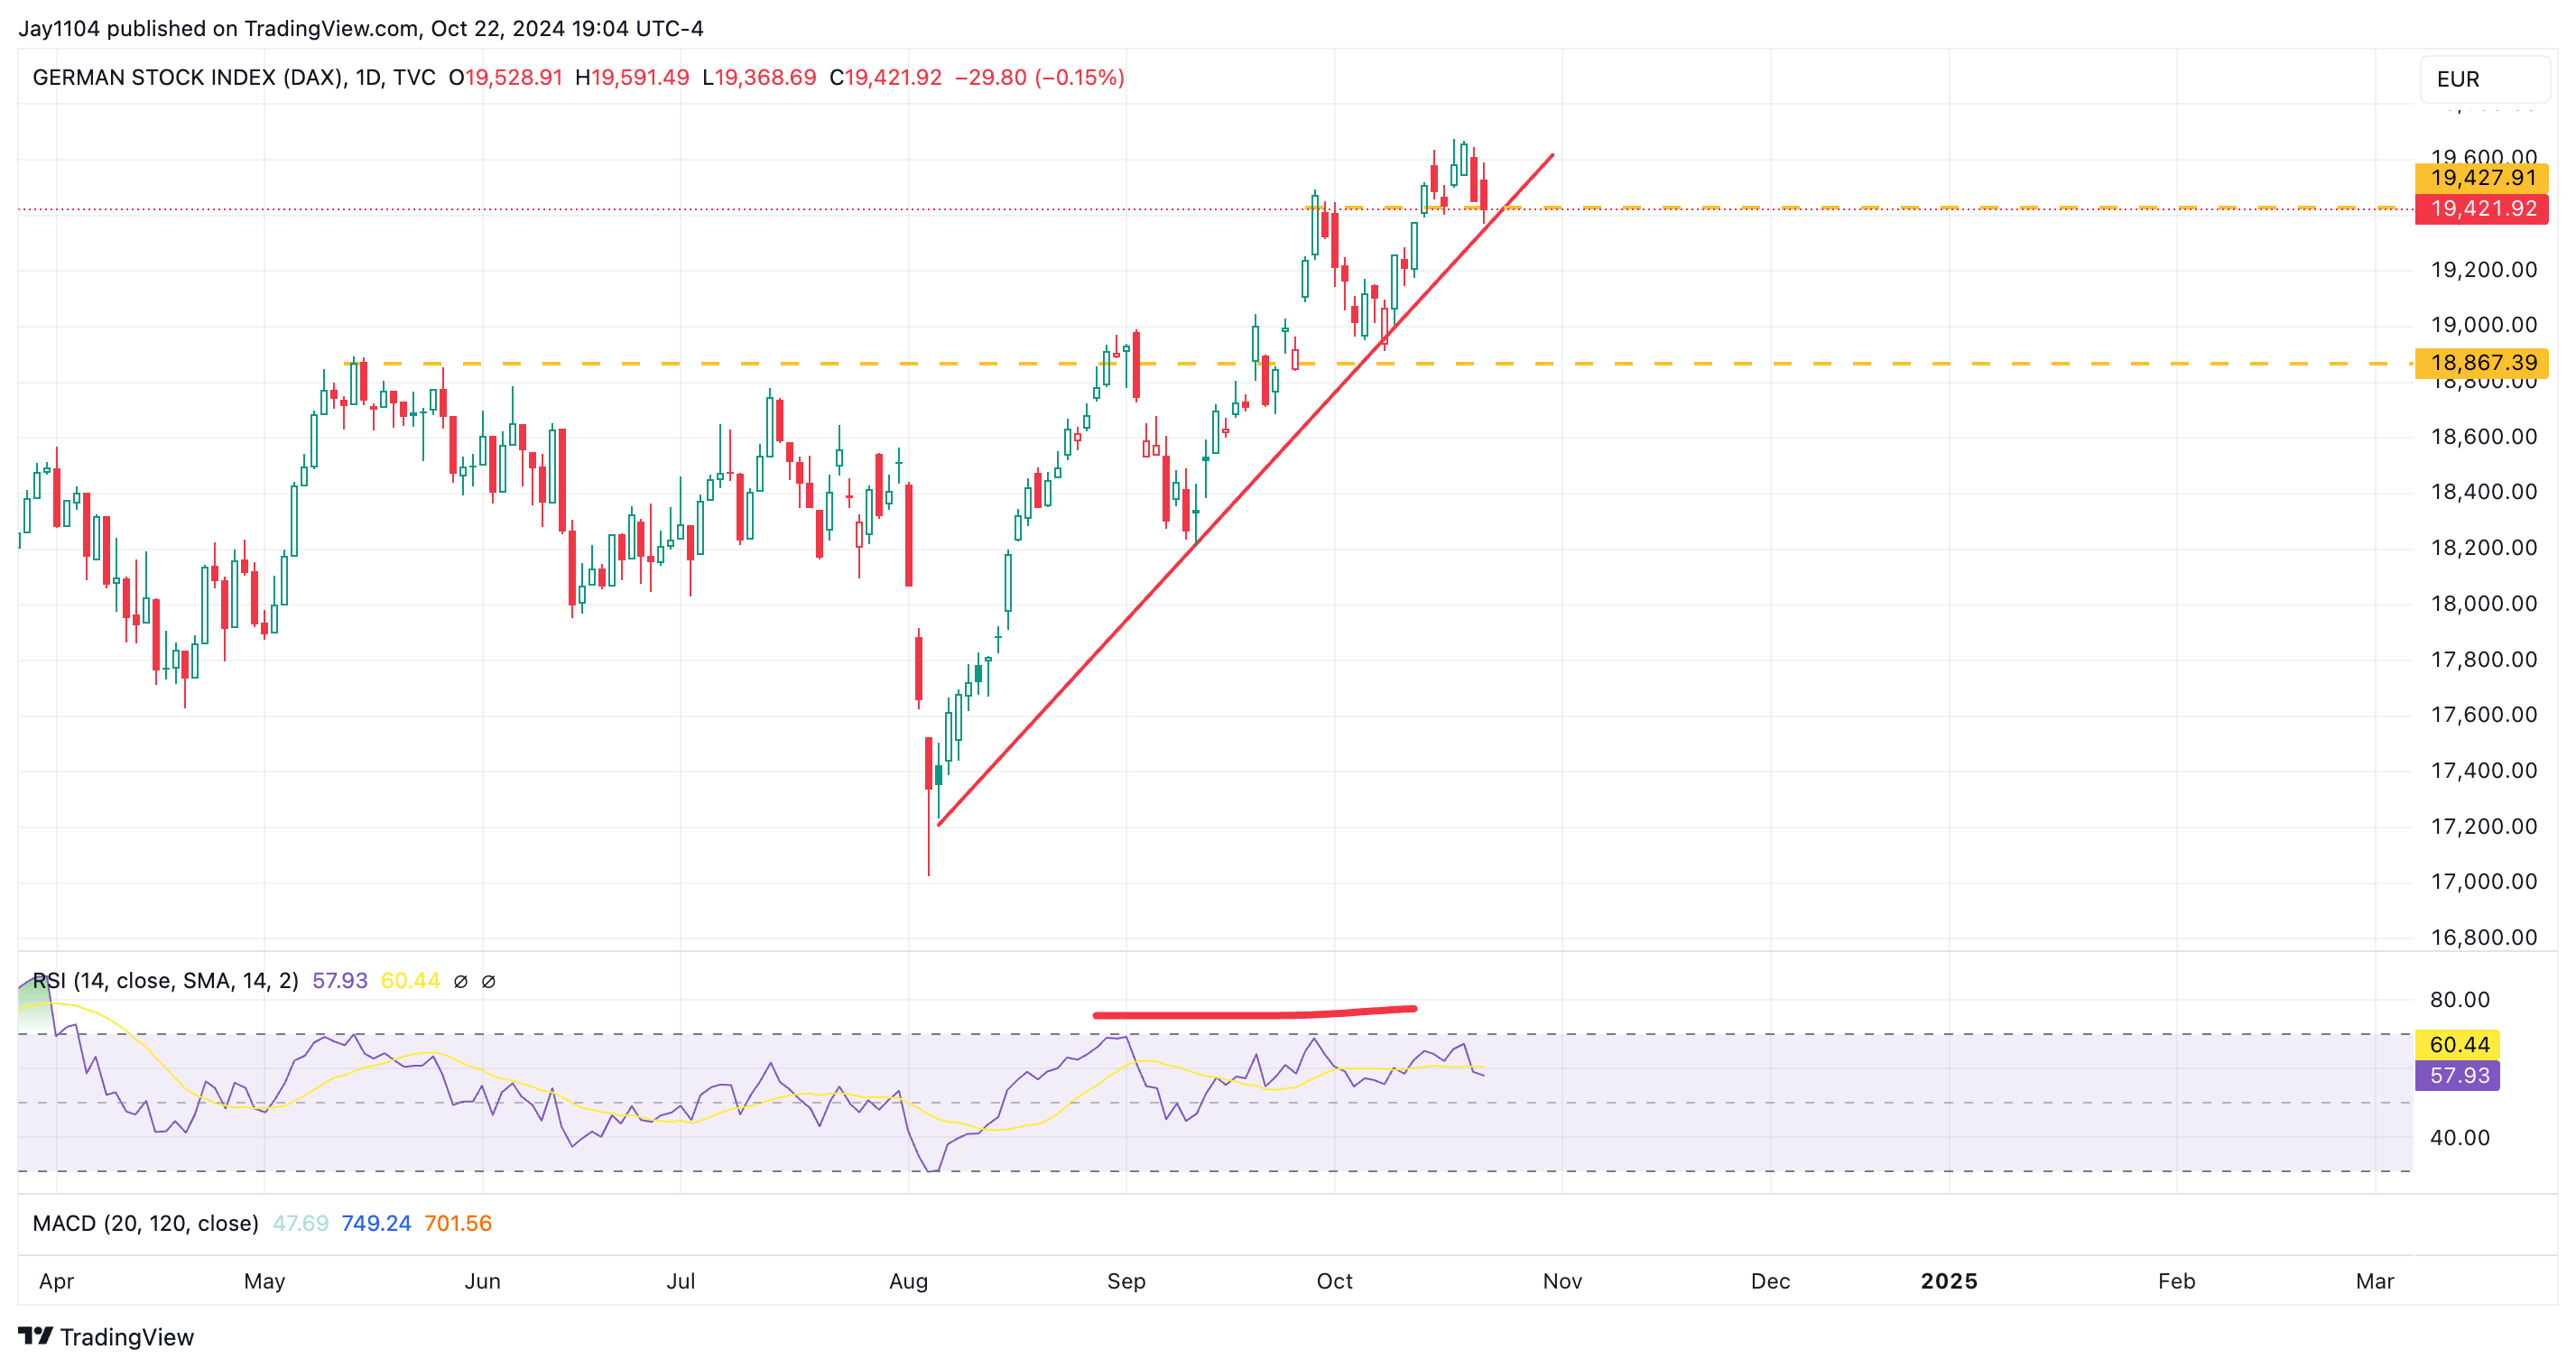Click the 18,200.00 price scale label
This screenshot has height=1368, width=2576.
click(2484, 548)
